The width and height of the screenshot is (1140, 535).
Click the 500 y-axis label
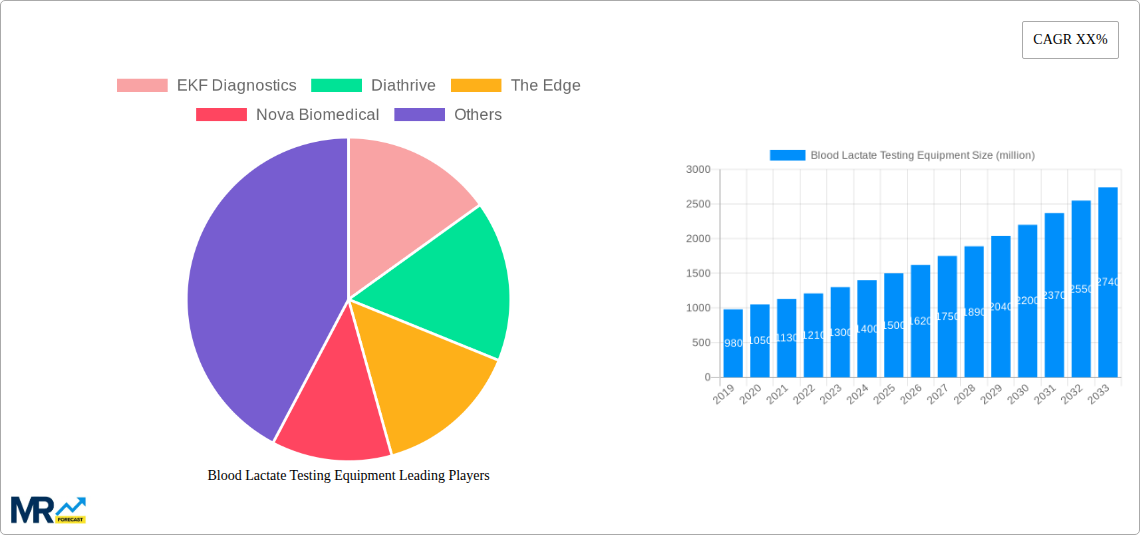click(x=701, y=342)
